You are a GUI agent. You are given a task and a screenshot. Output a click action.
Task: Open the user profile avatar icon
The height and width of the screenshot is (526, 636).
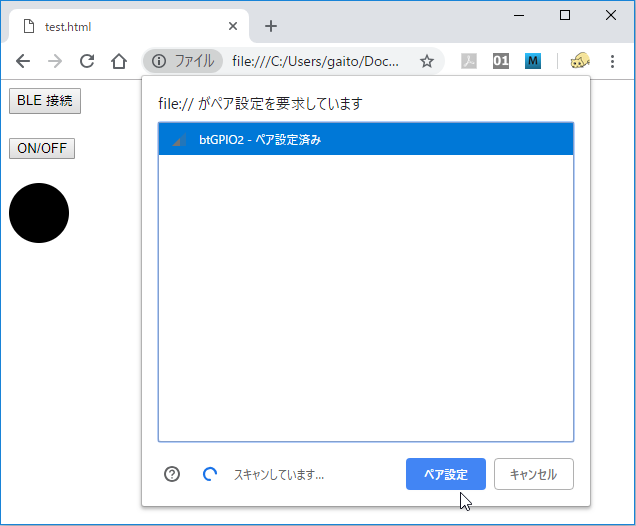[x=580, y=61]
